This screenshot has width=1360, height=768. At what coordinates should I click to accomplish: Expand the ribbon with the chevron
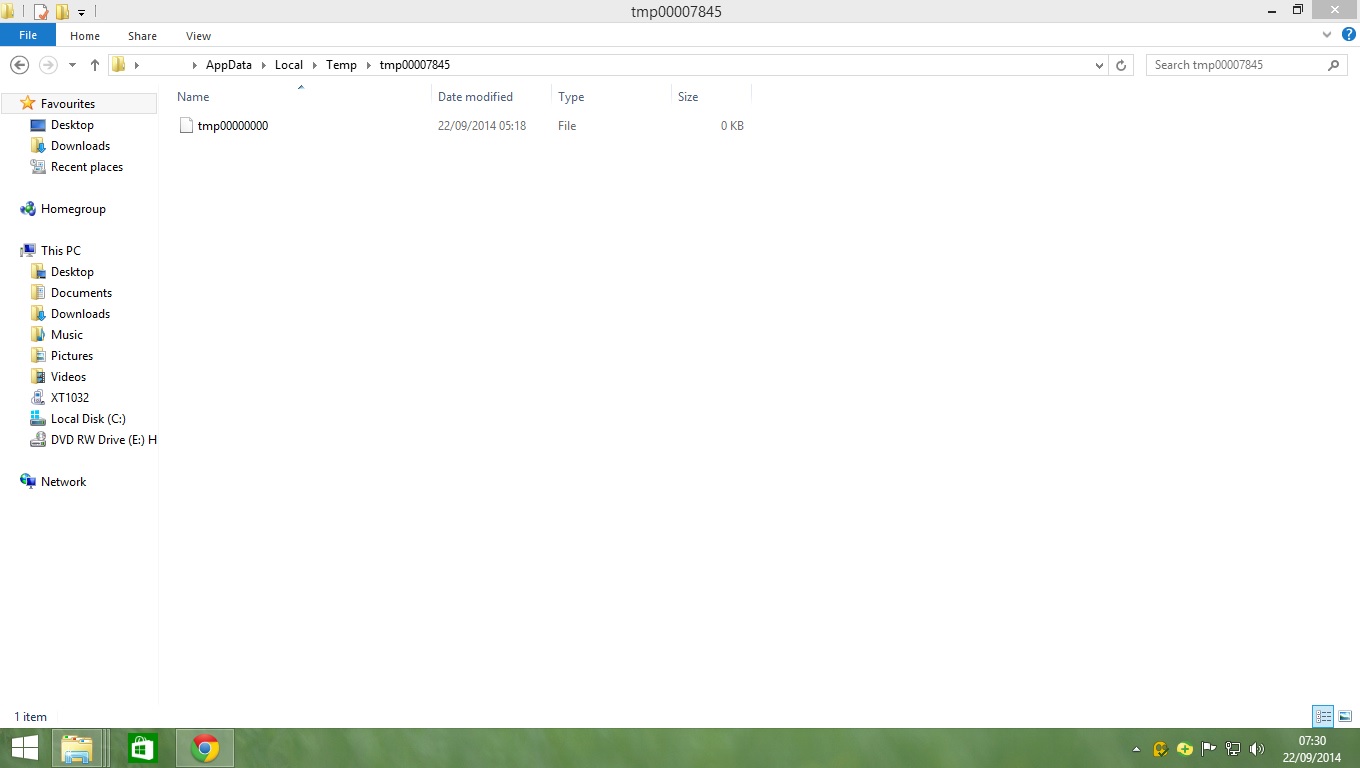click(1327, 35)
